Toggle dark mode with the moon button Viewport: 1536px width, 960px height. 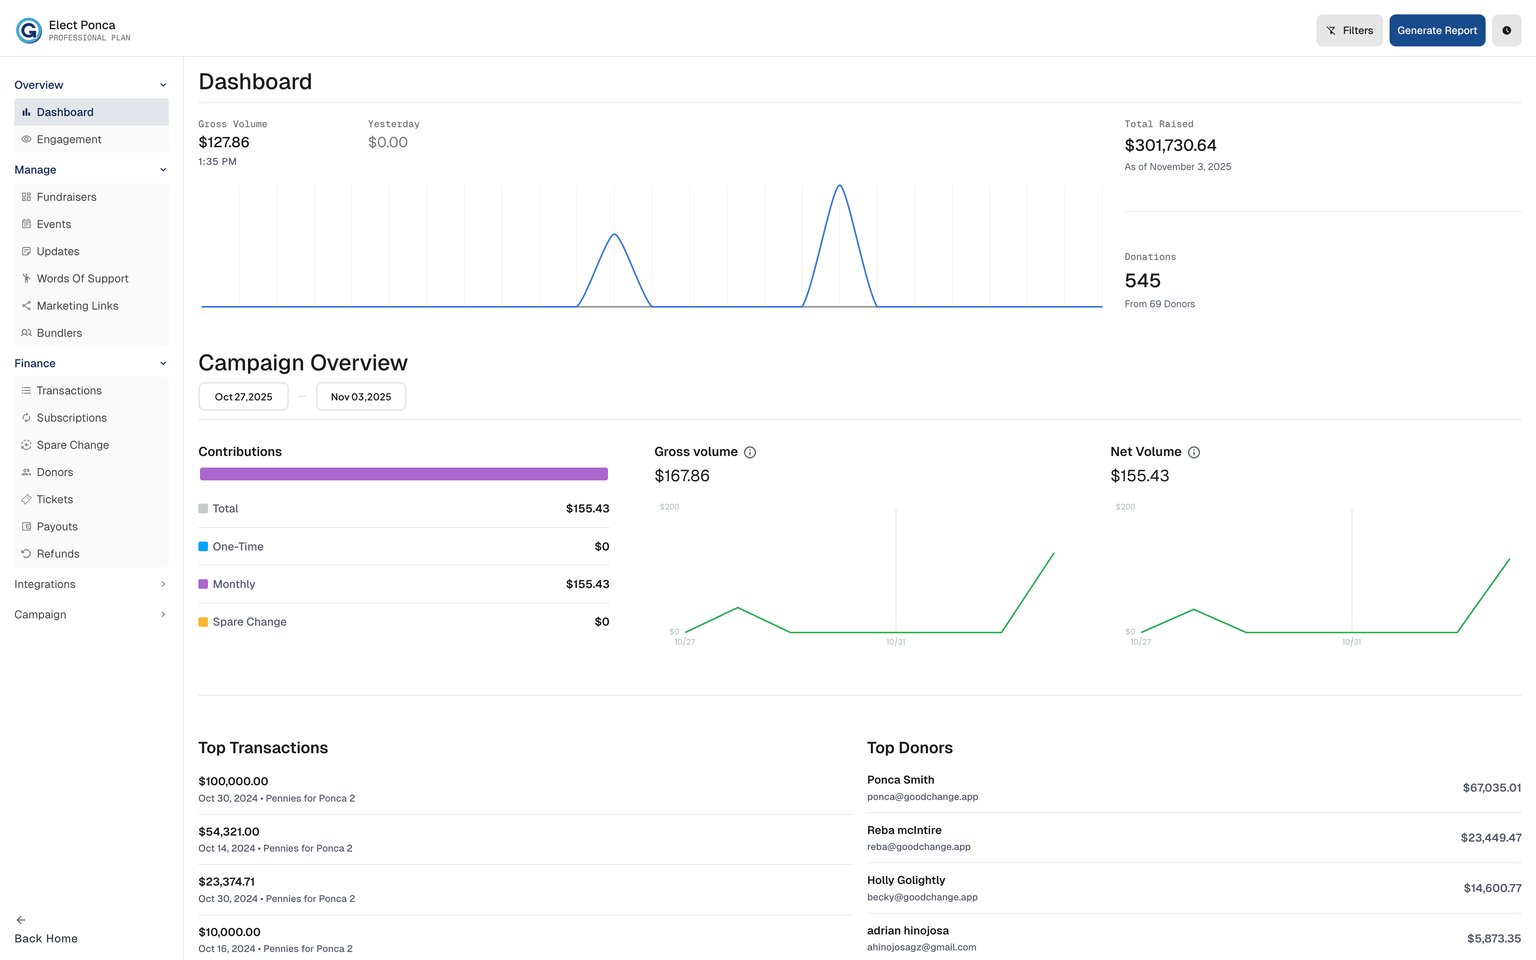coord(1506,31)
